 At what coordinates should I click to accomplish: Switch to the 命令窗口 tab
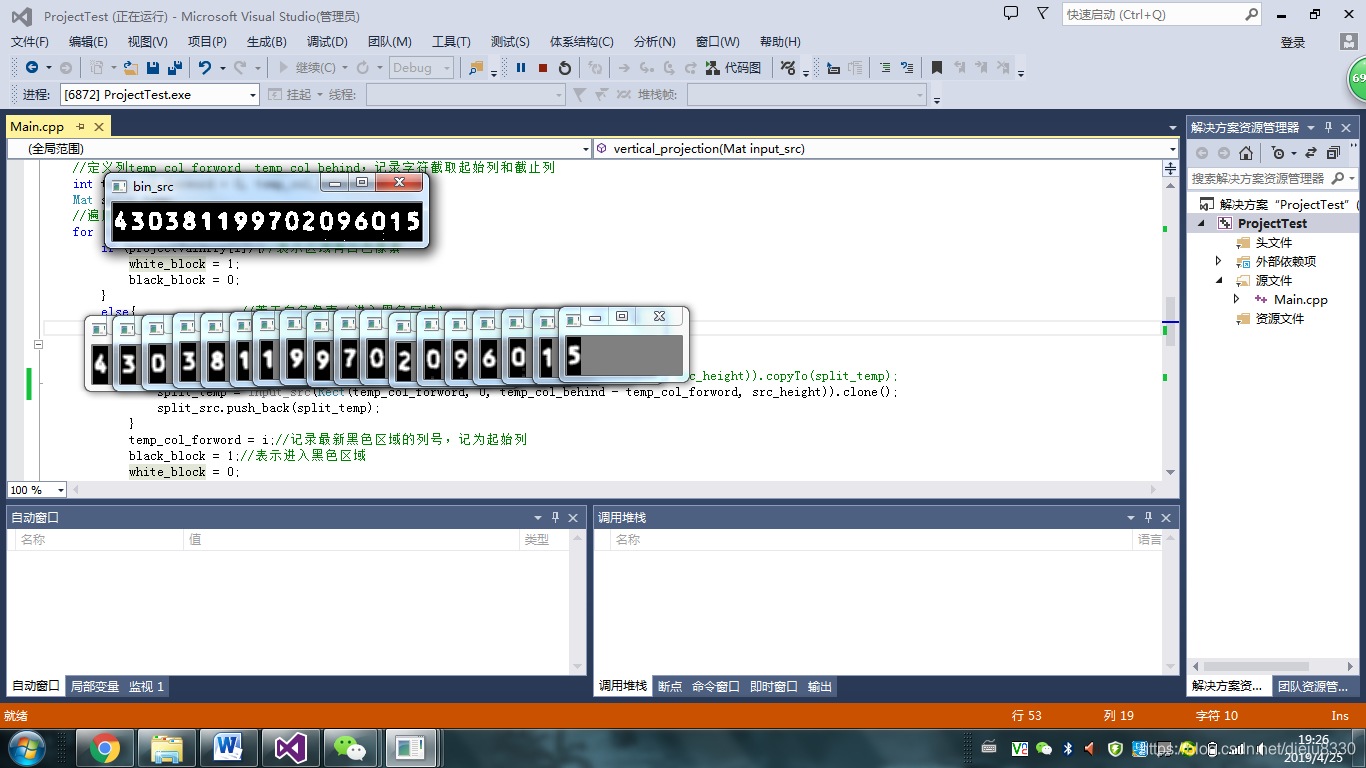(716, 687)
